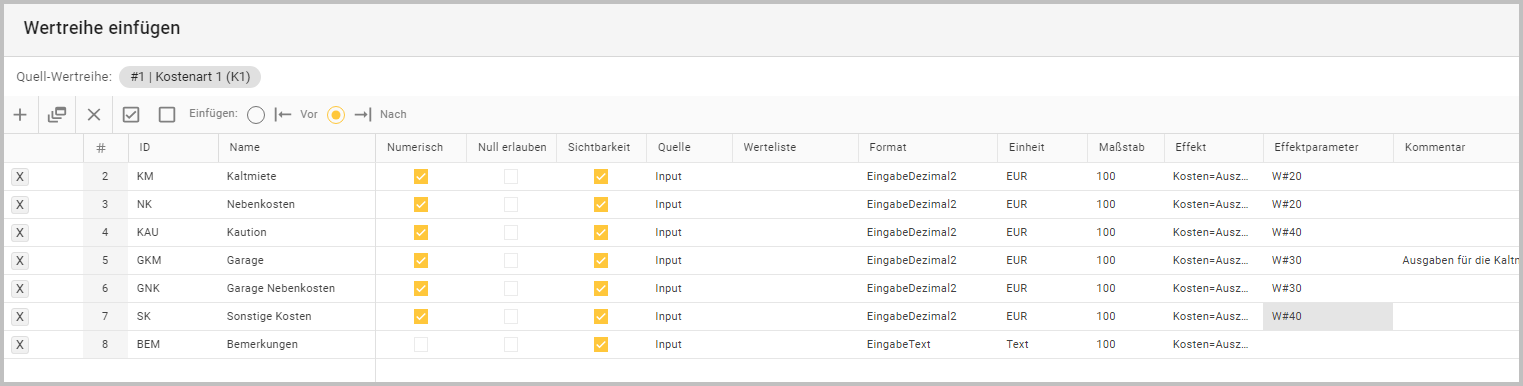Screen dimensions: 1523x386
Task: Remove the Bemerkungen row with its X button
Action: 21,345
